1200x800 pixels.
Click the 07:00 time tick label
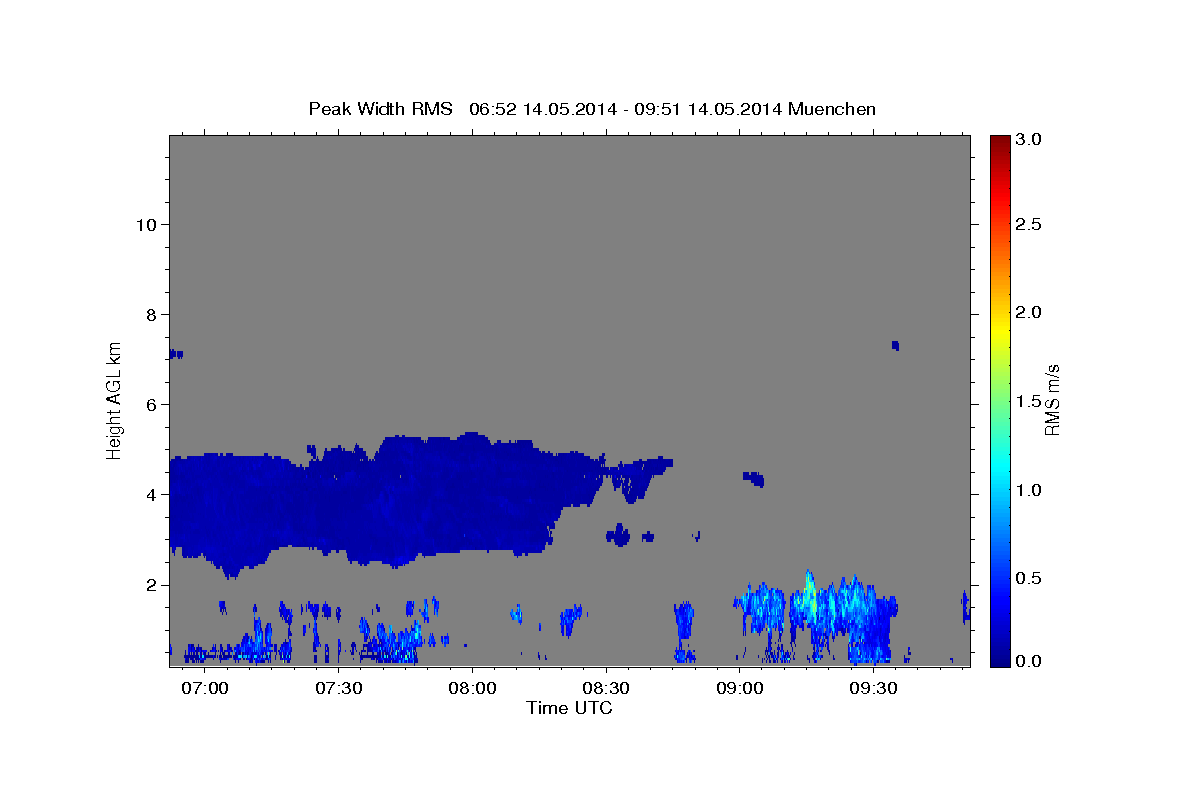pos(206,688)
